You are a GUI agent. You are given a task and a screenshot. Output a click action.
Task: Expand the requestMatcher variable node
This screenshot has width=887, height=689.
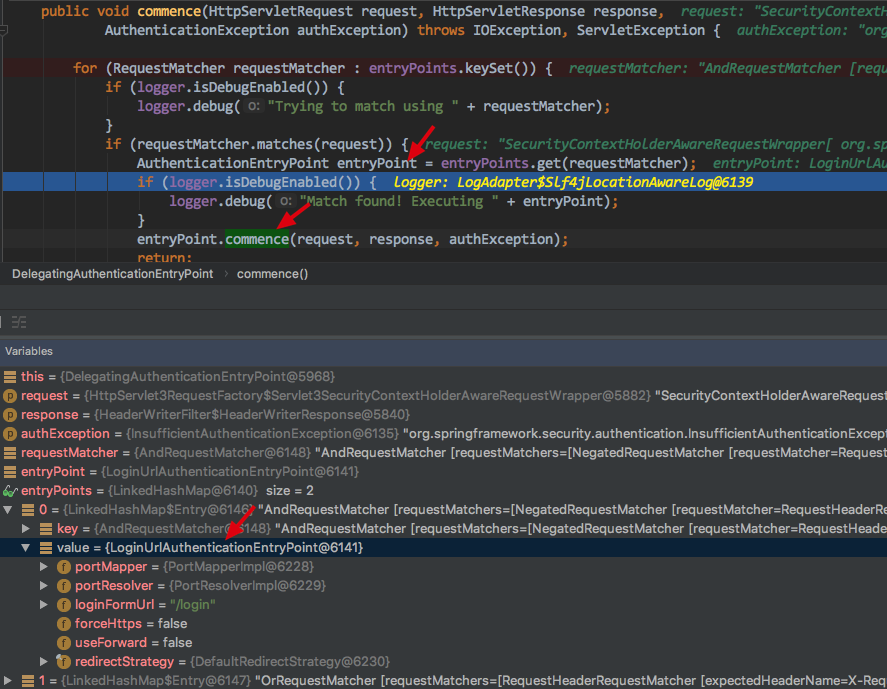(9, 452)
